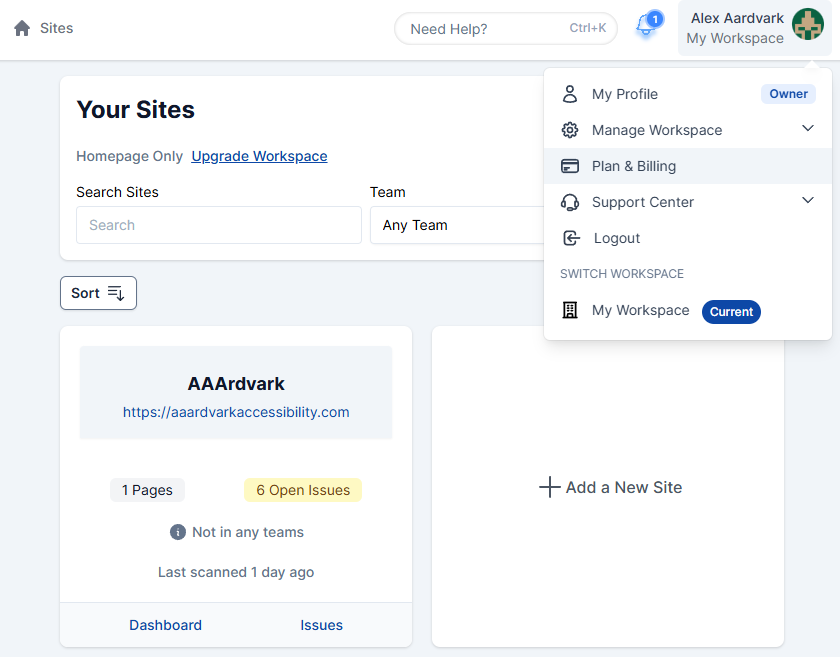Open the Any Team dropdown

point(456,225)
